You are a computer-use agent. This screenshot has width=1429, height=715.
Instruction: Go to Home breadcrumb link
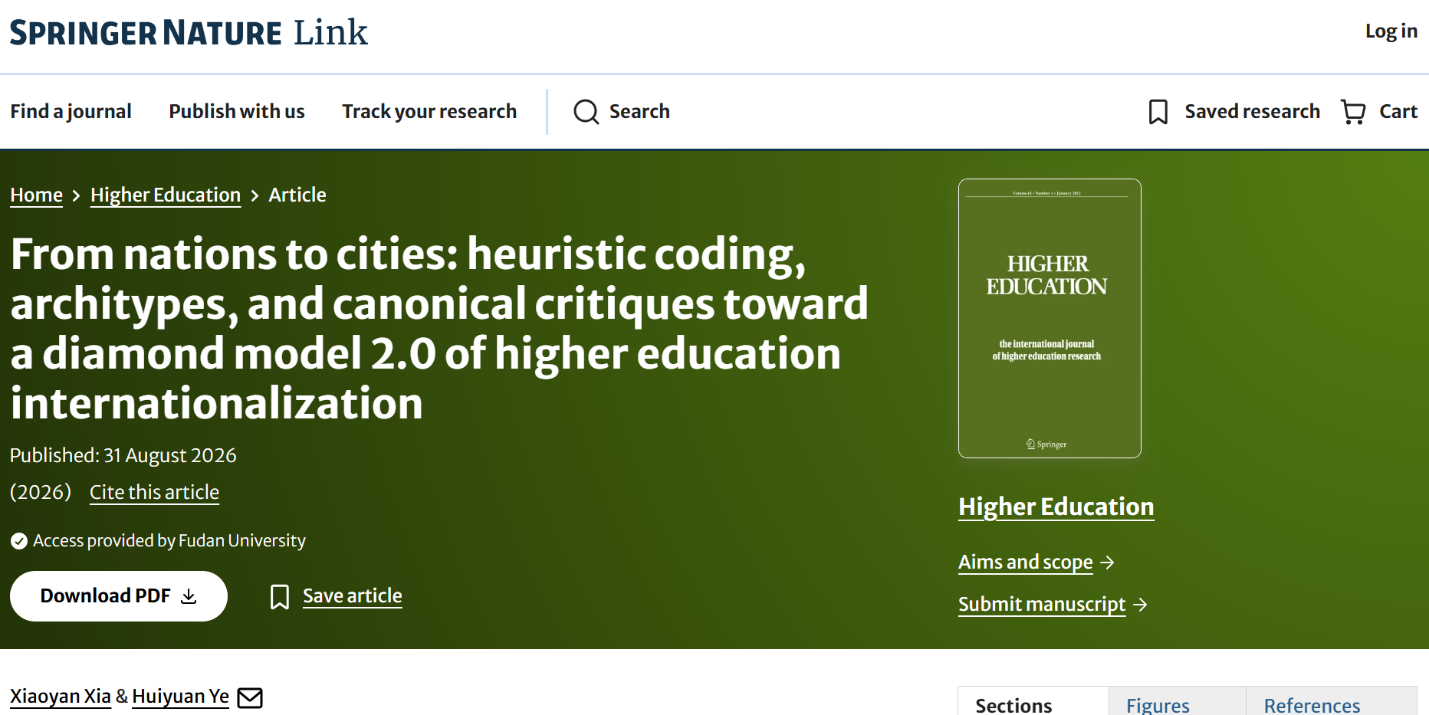(x=36, y=195)
